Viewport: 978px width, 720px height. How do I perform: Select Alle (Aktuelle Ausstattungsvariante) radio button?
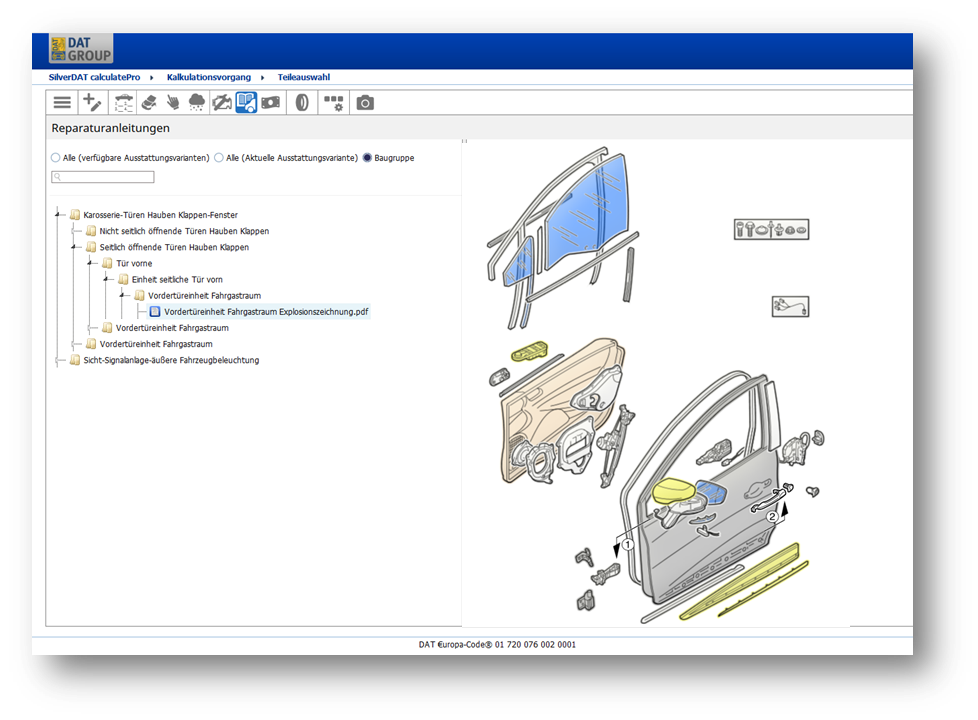coord(219,158)
